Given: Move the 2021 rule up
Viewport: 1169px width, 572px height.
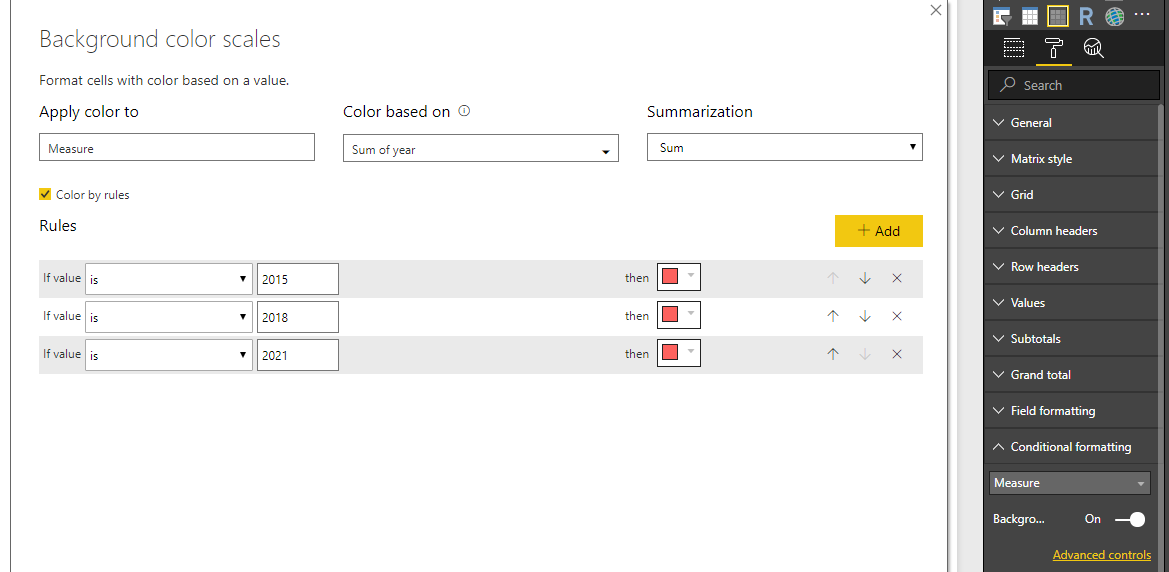Looking at the screenshot, I should pos(833,354).
